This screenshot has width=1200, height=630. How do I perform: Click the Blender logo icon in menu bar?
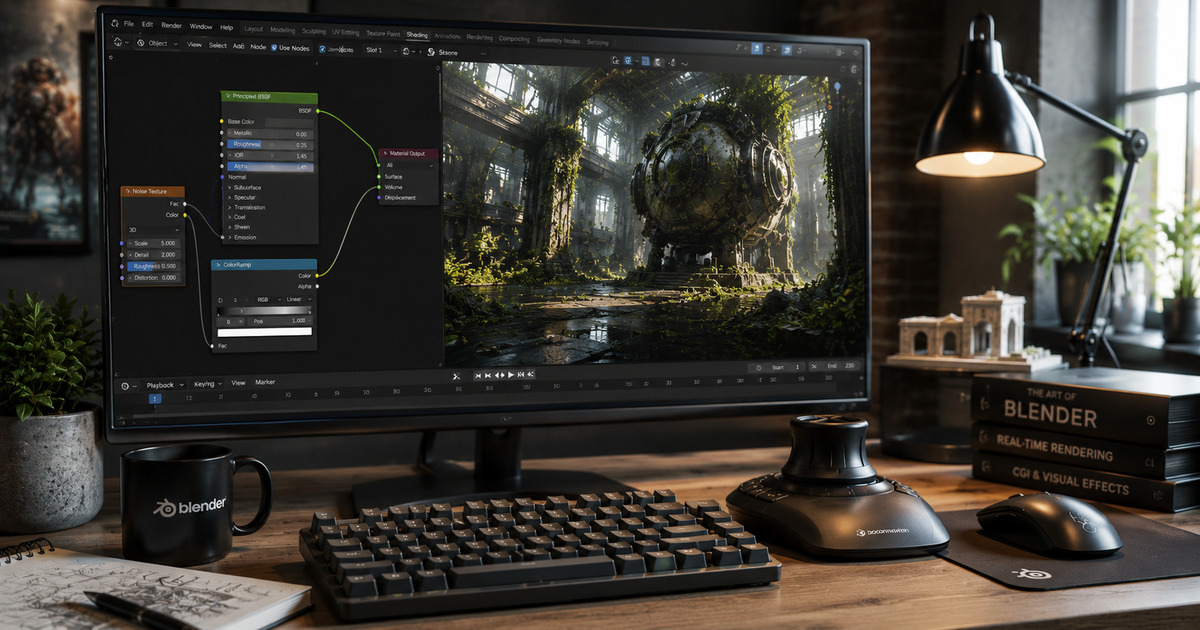pyautogui.click(x=114, y=23)
